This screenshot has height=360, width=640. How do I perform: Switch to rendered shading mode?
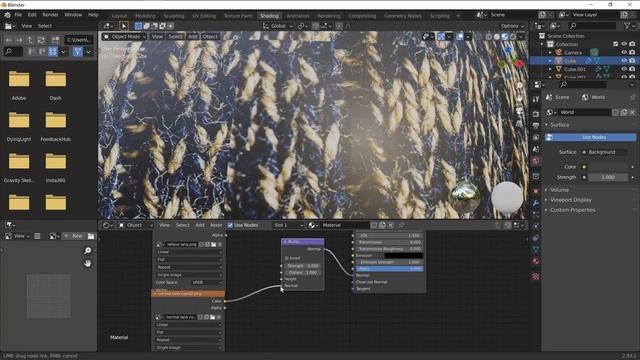(513, 37)
